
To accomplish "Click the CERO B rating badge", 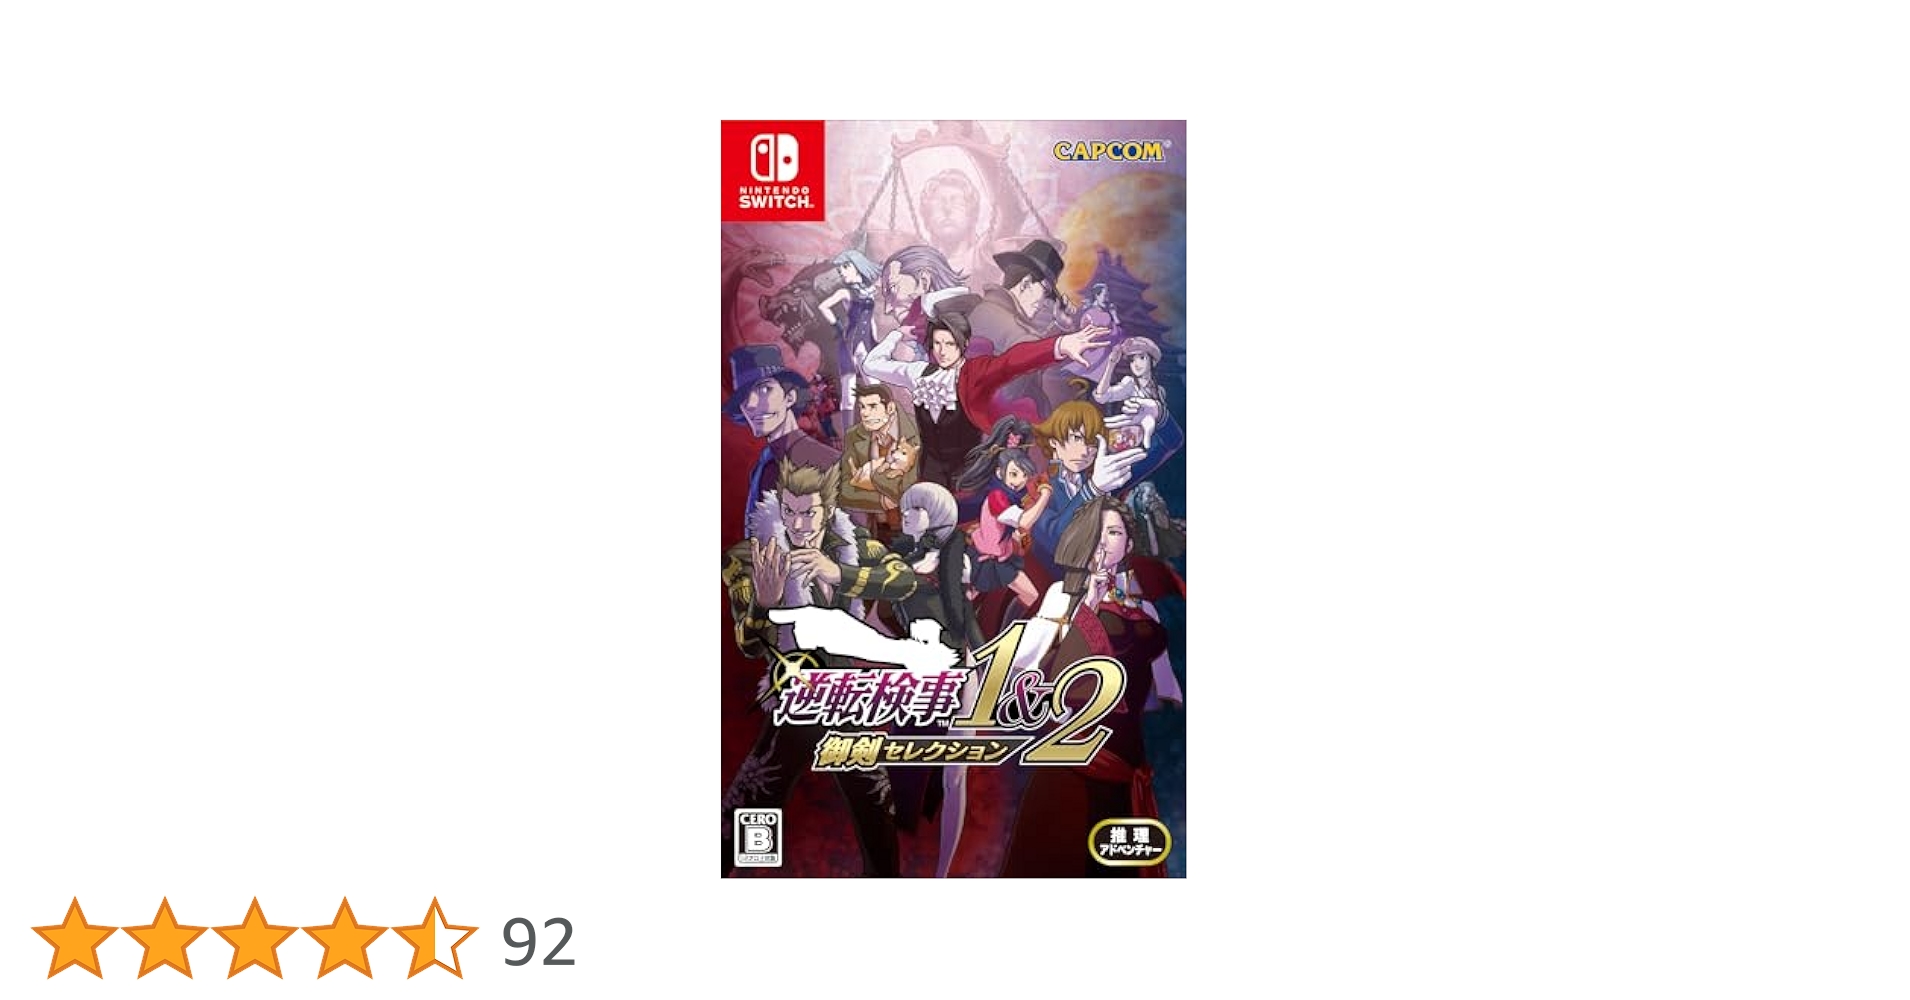I will 759,838.
